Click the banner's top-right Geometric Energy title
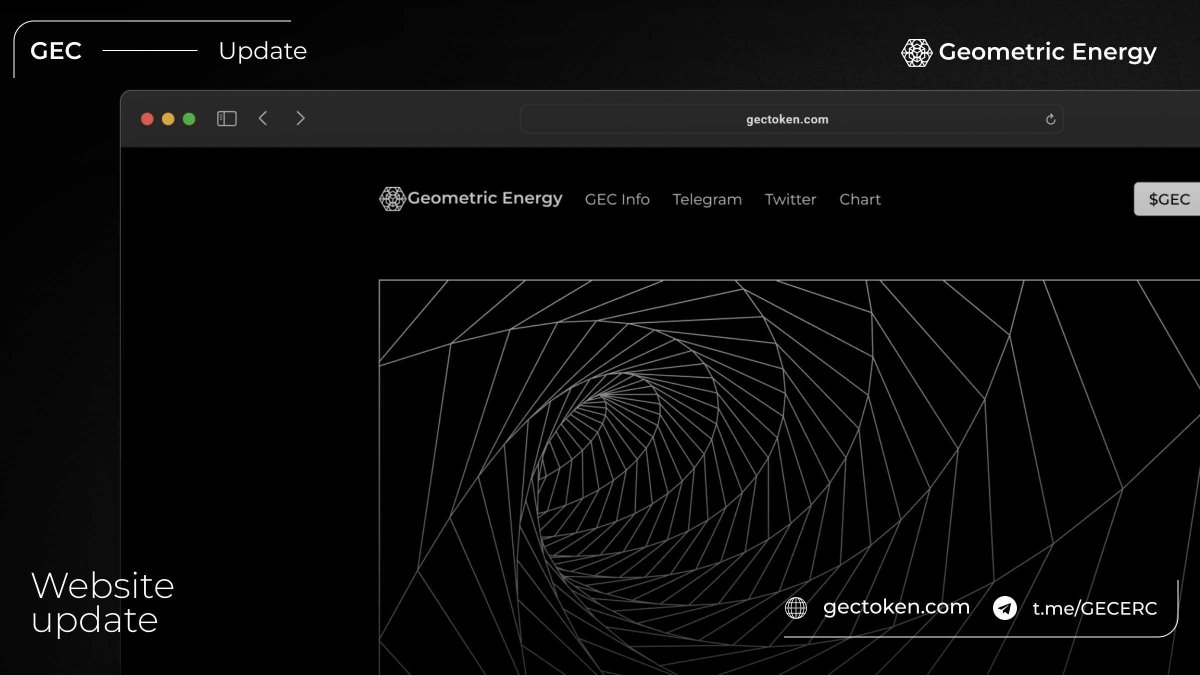The height and width of the screenshot is (675, 1200). 1047,52
